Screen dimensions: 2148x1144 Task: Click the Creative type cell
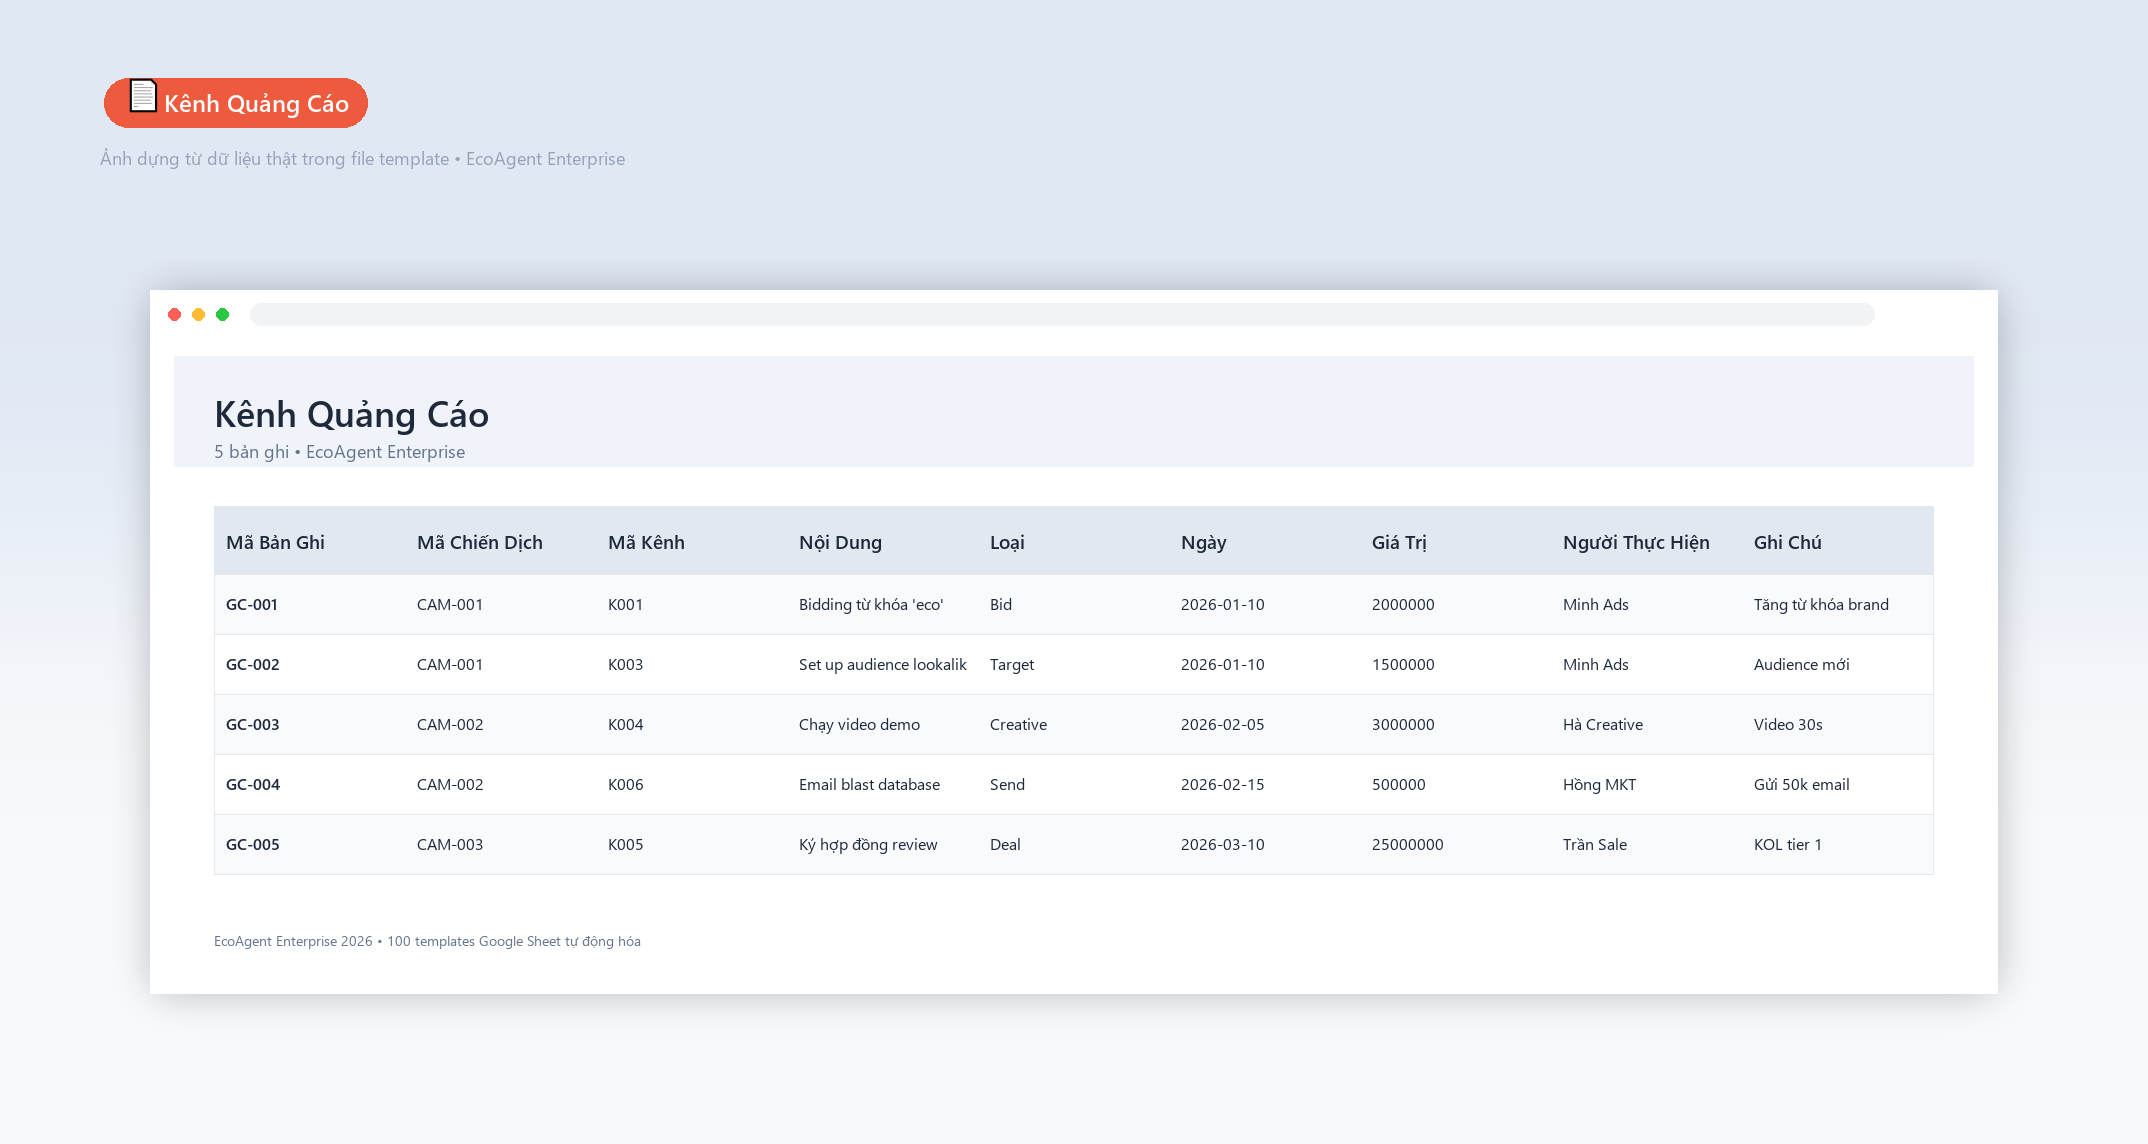pos(1018,724)
